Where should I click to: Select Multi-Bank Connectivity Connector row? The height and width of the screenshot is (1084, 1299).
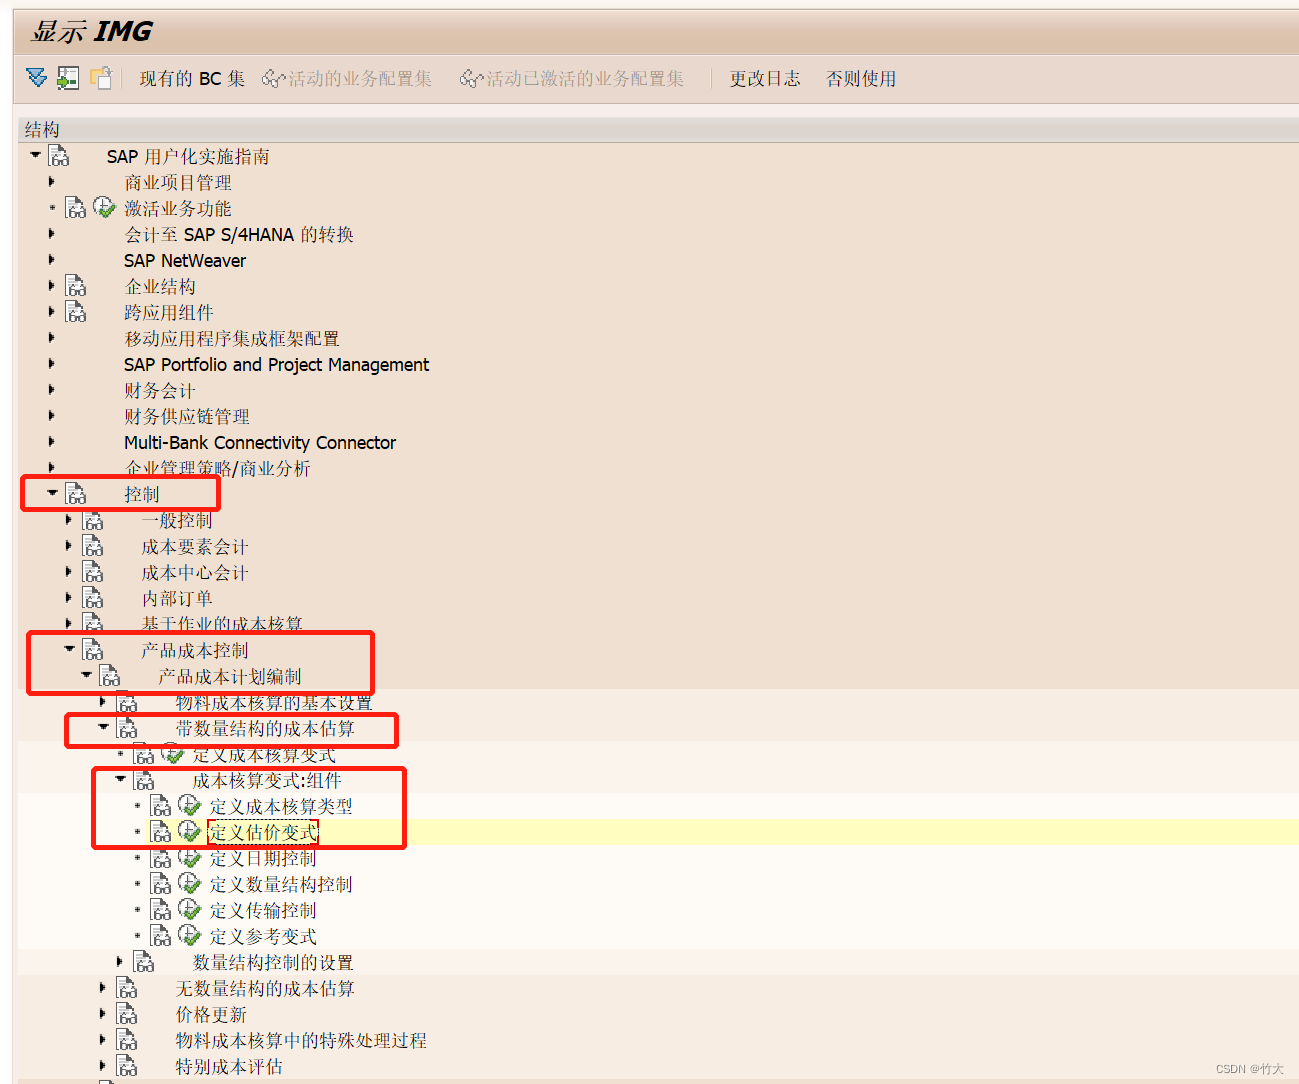click(260, 442)
